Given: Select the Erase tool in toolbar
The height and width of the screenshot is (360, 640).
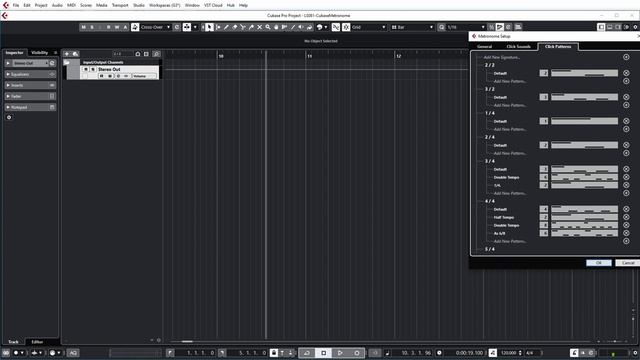Looking at the screenshot, I should click(234, 27).
